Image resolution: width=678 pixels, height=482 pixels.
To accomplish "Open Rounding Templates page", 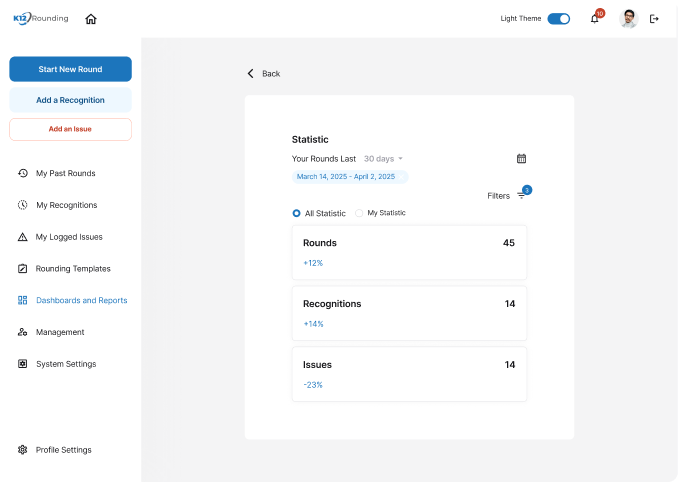I will click(73, 268).
